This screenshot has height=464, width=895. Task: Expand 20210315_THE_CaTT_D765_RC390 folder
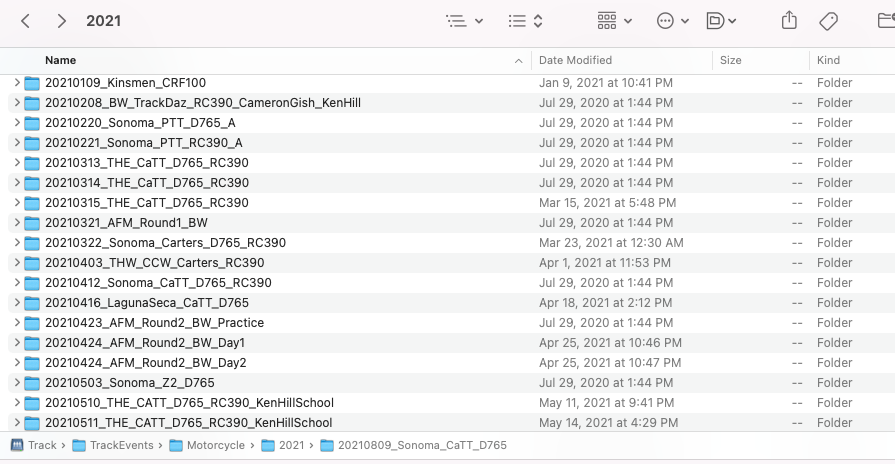tap(17, 203)
